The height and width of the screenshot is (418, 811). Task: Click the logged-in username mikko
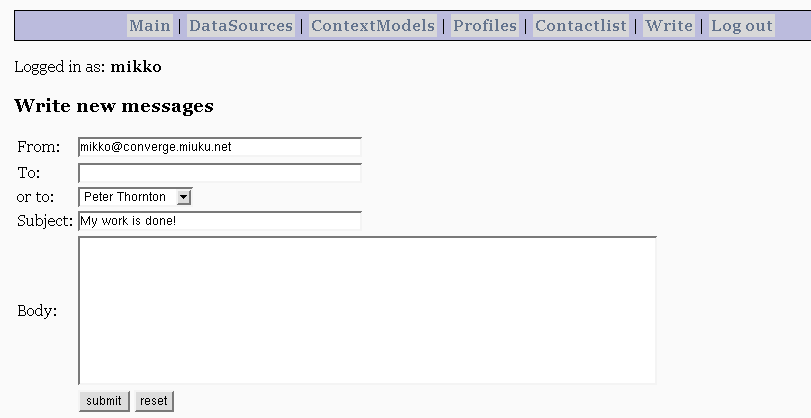click(136, 67)
